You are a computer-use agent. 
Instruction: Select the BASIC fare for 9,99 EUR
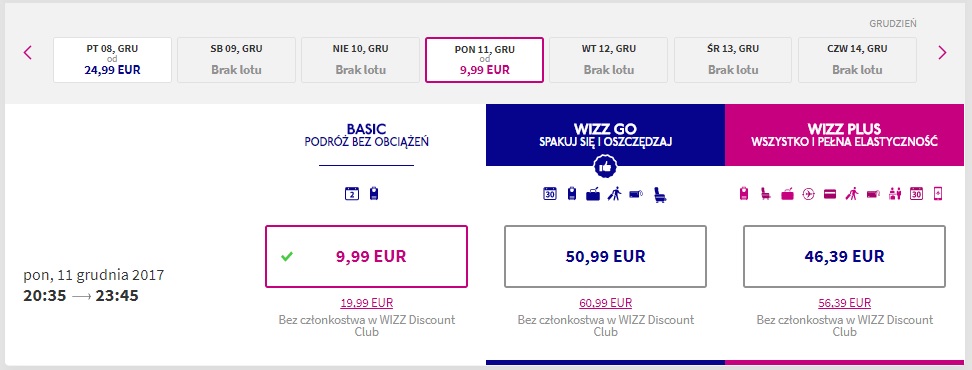366,257
